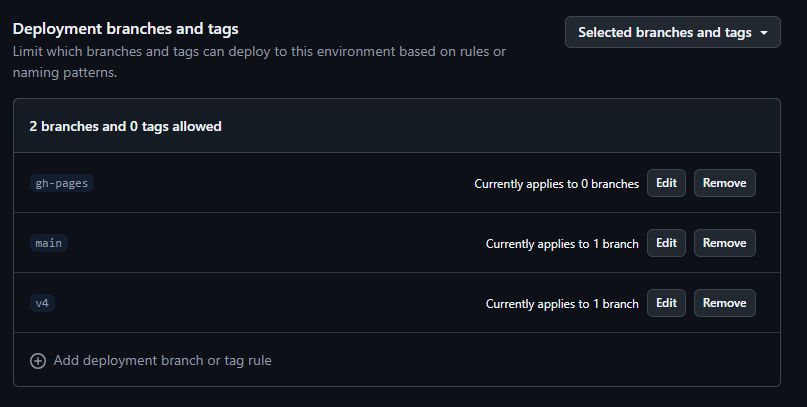The height and width of the screenshot is (407, 807).
Task: Edit the main branch rule
Action: pyautogui.click(x=666, y=243)
